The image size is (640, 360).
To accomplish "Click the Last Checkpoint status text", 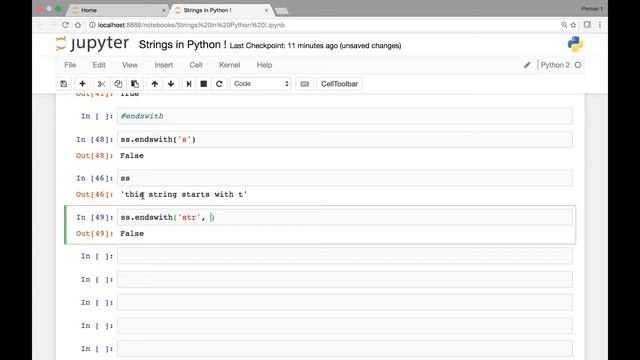I will (315, 46).
